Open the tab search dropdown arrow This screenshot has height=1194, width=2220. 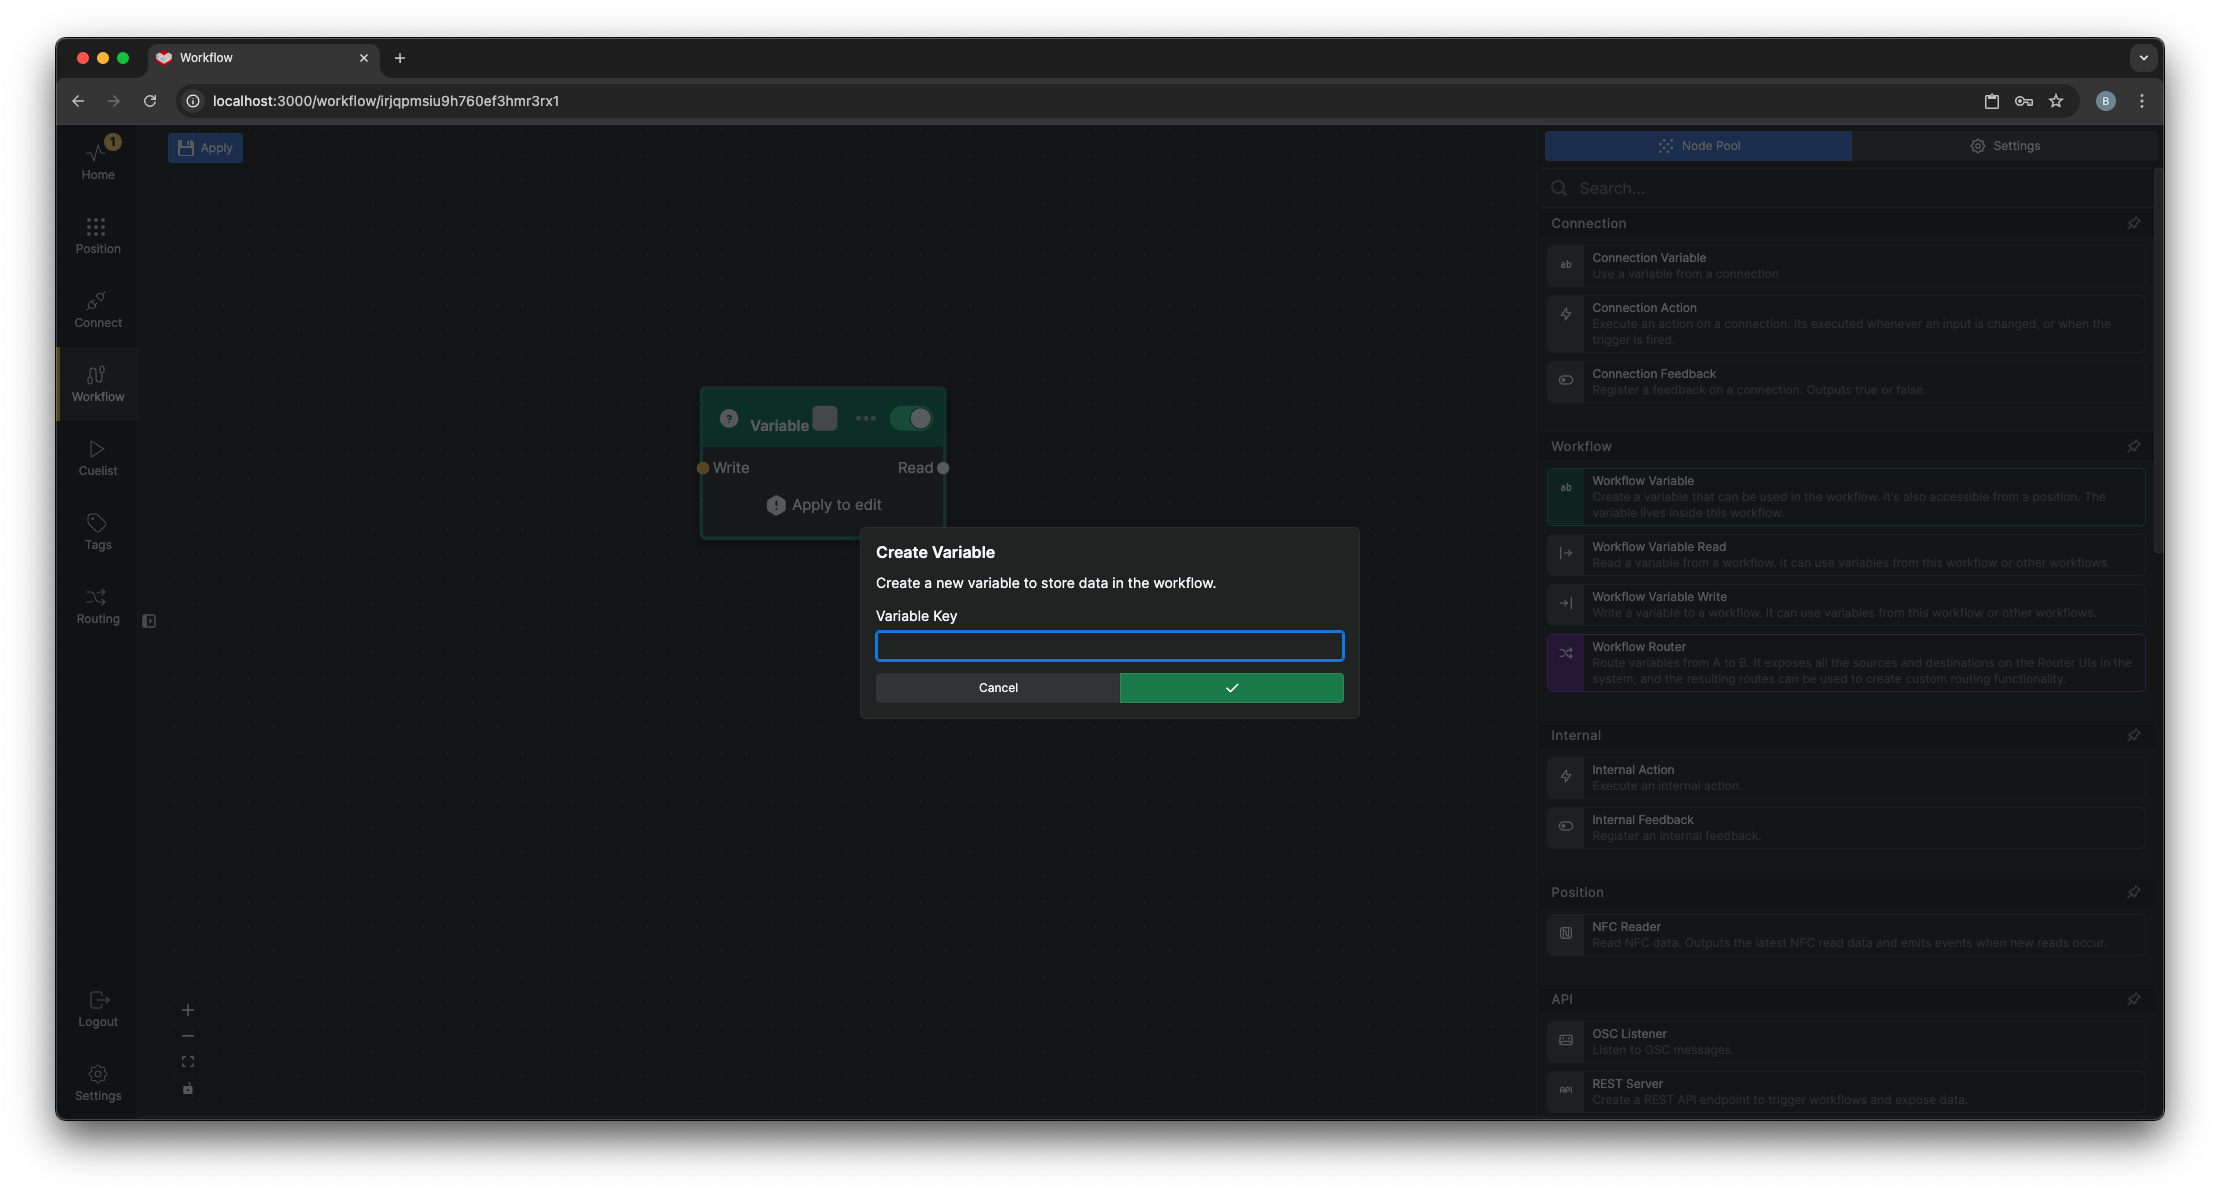[2143, 58]
